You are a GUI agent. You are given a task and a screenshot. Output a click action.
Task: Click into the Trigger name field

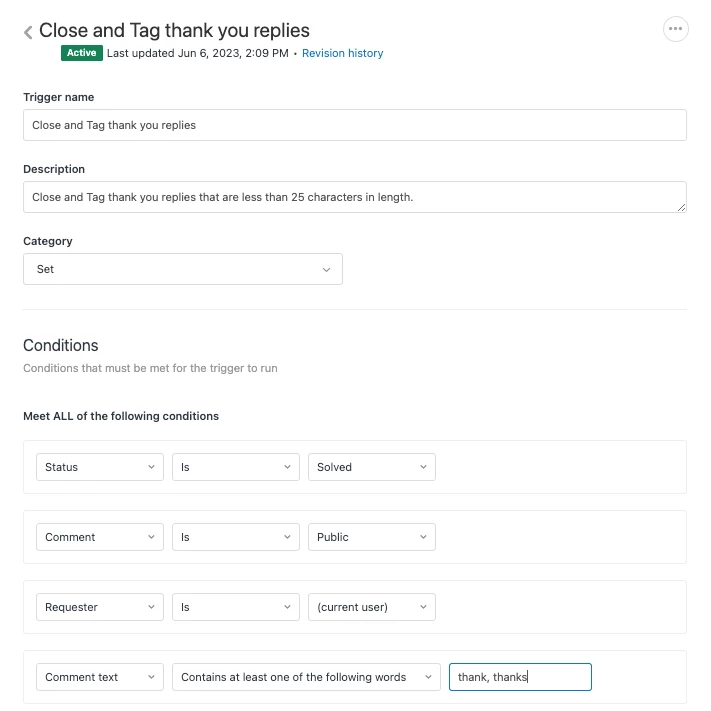[x=354, y=125]
